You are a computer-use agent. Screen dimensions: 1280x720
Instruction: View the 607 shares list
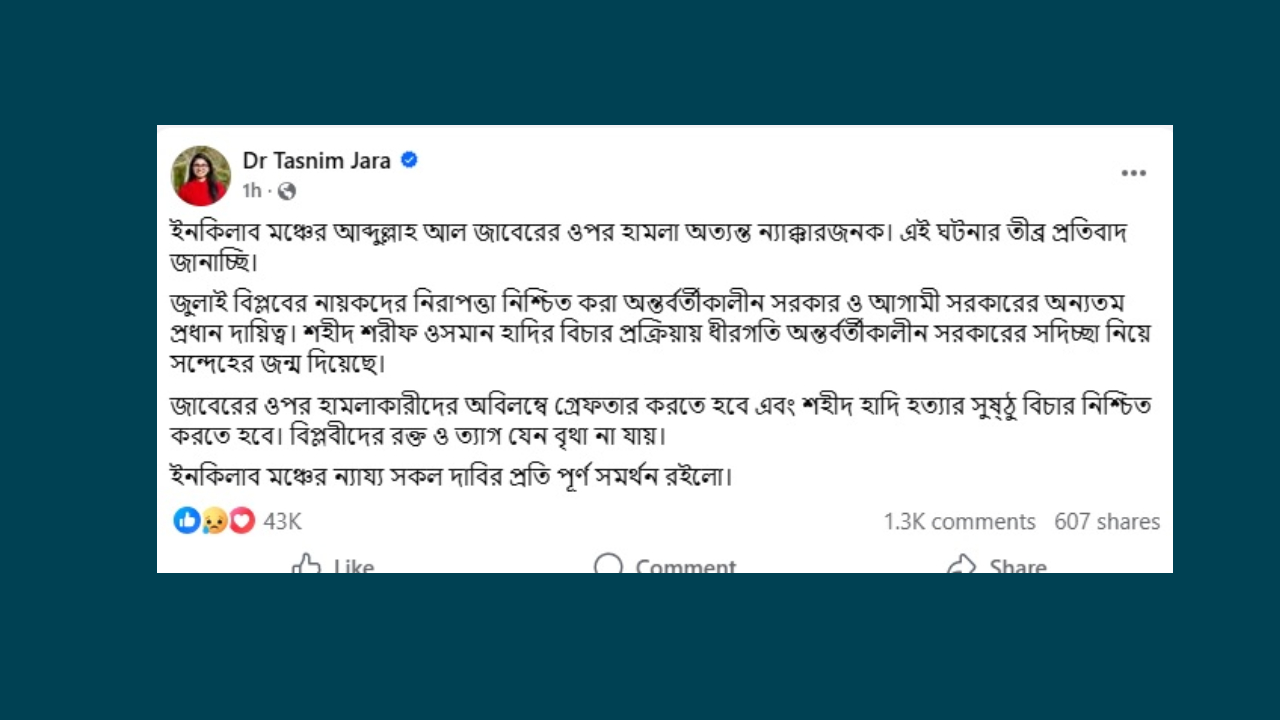[x=1107, y=521]
